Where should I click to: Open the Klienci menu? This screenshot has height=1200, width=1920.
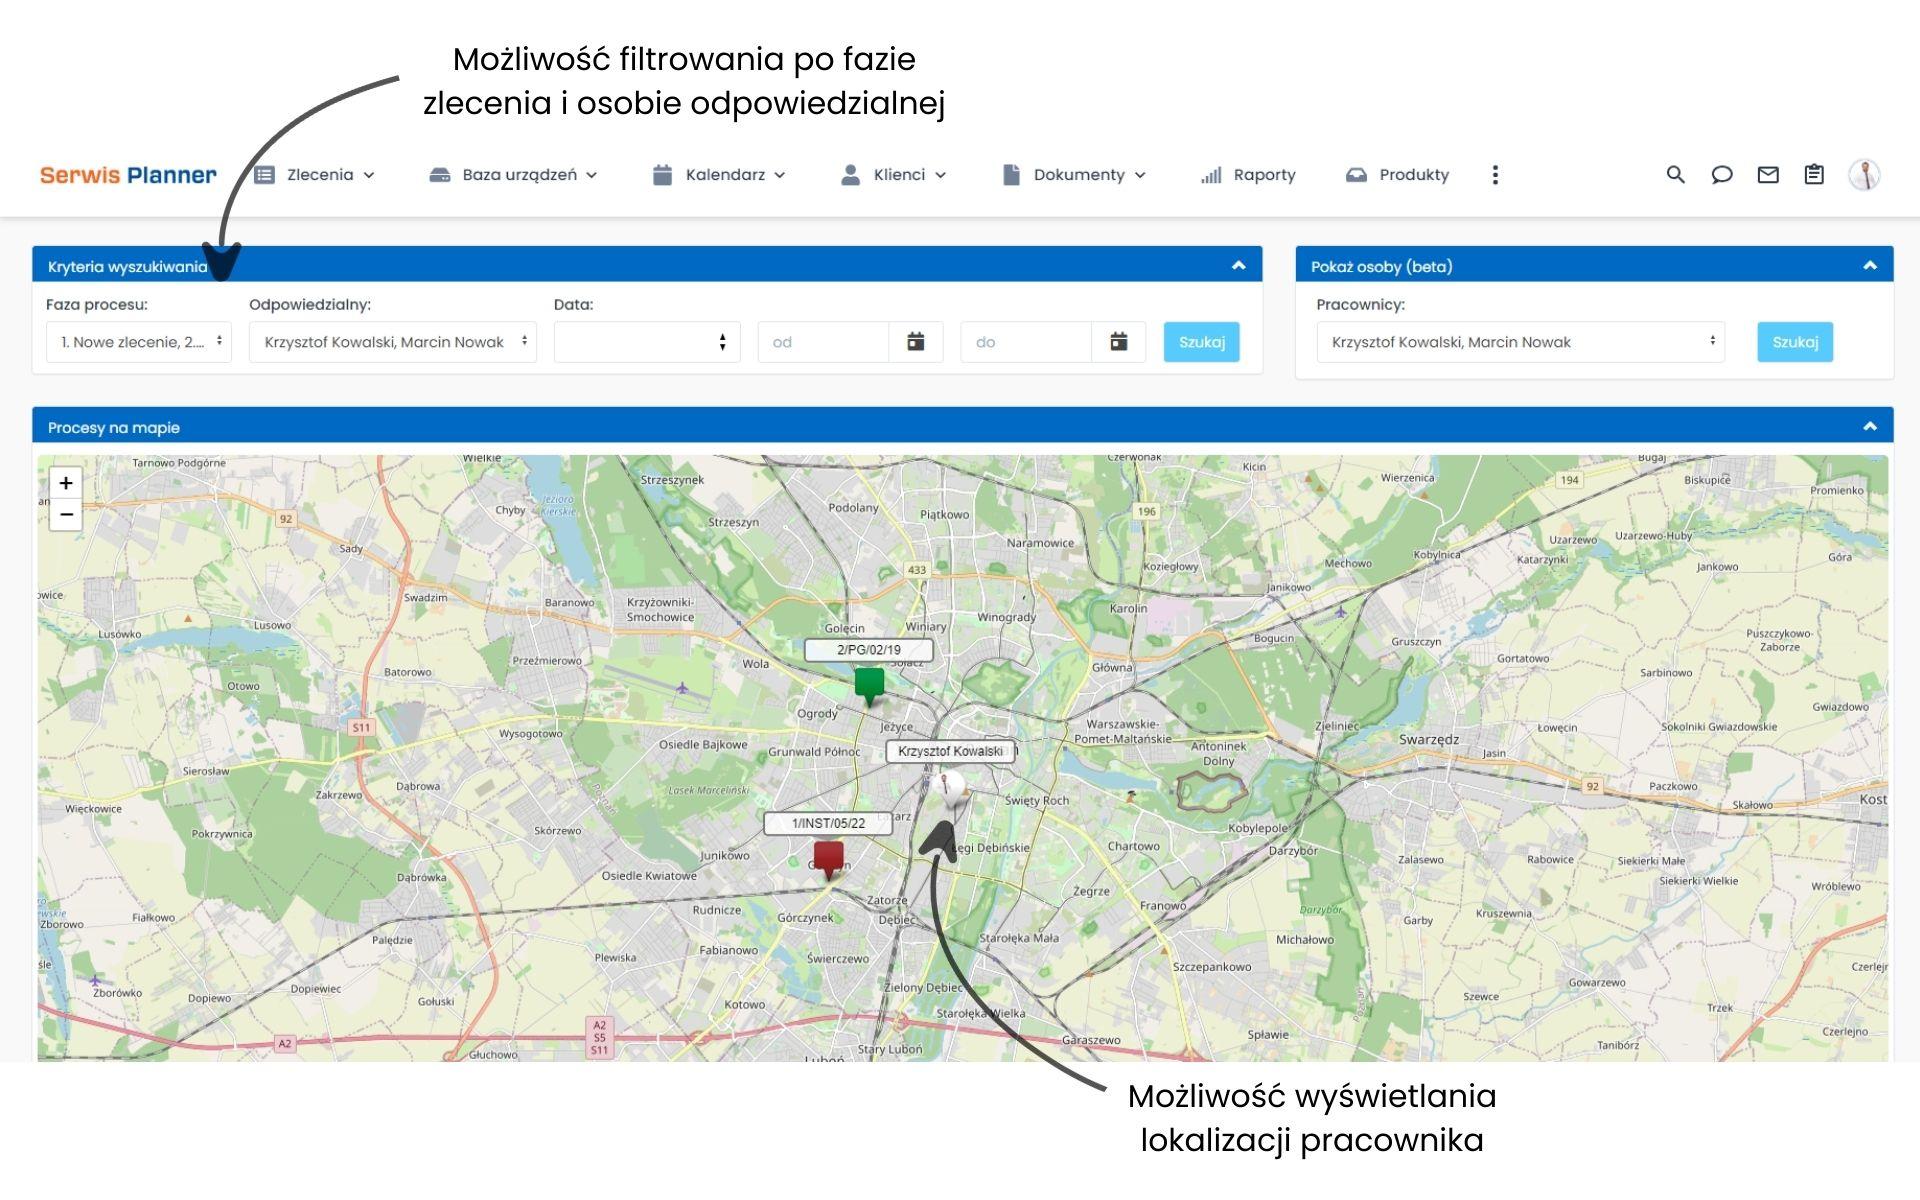[893, 175]
